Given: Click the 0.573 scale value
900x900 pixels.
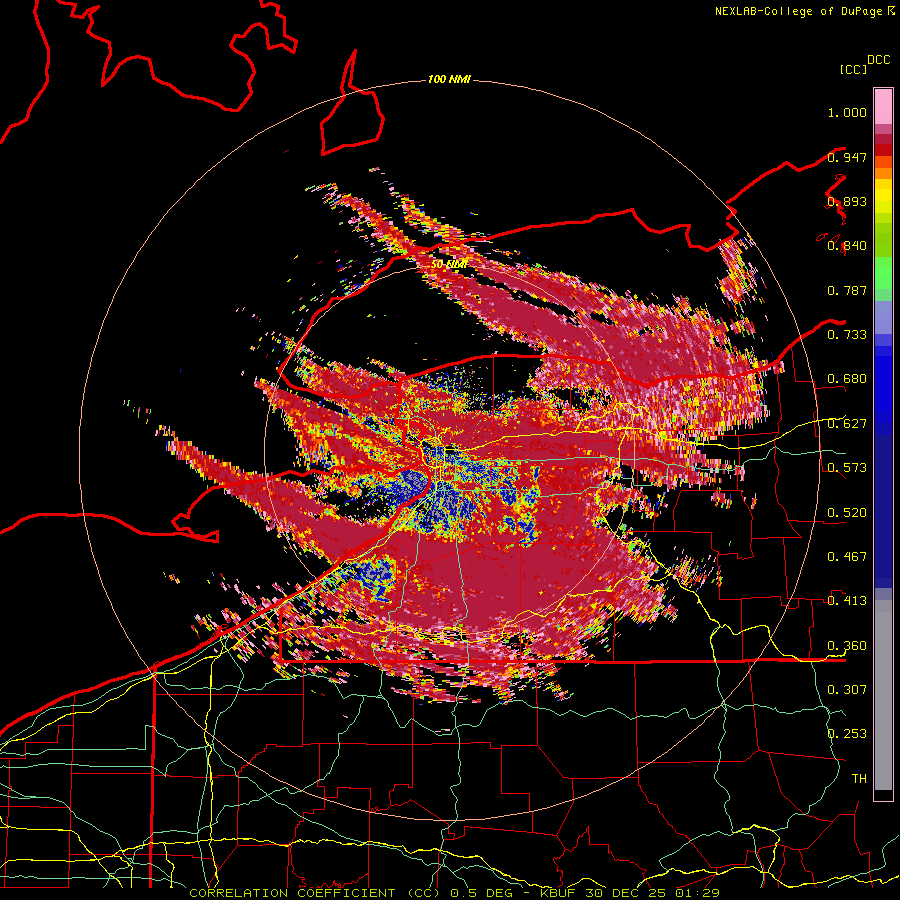Looking at the screenshot, I should click(x=847, y=468).
